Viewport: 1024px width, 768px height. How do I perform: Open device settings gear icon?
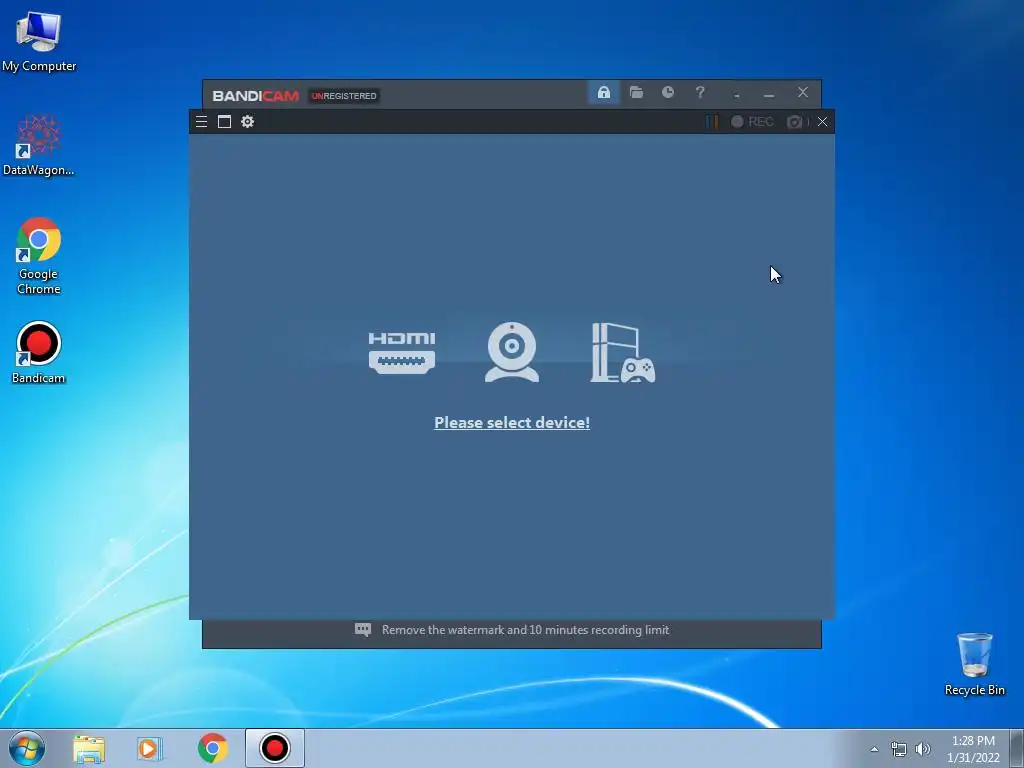coord(248,121)
